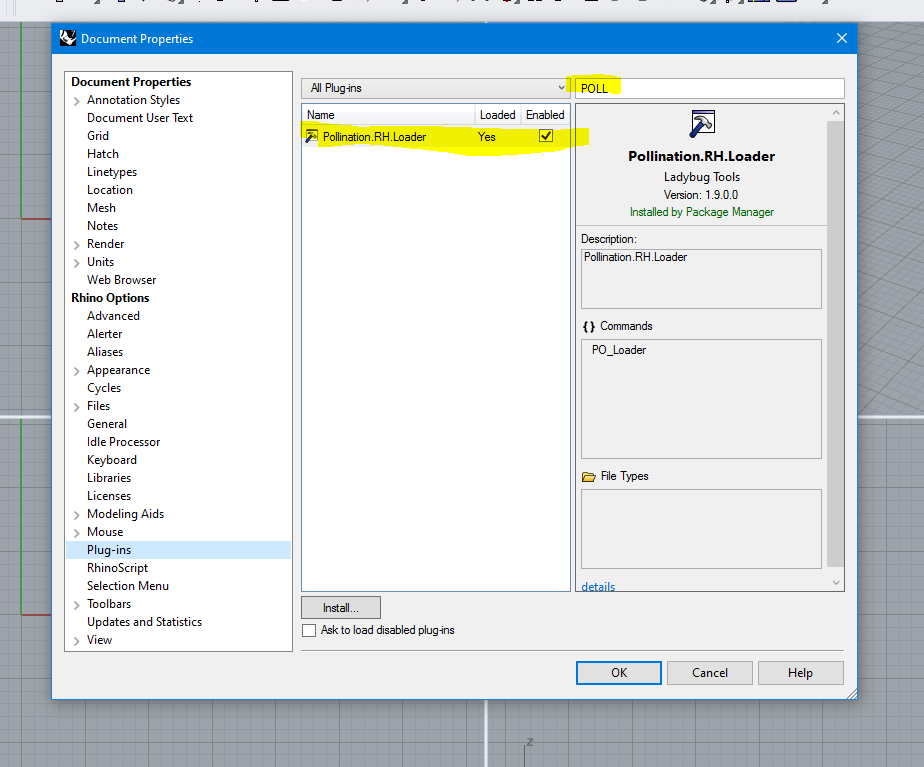Select Advanced under Rhino Options
Screen dimensions: 924x767
[x=113, y=316]
